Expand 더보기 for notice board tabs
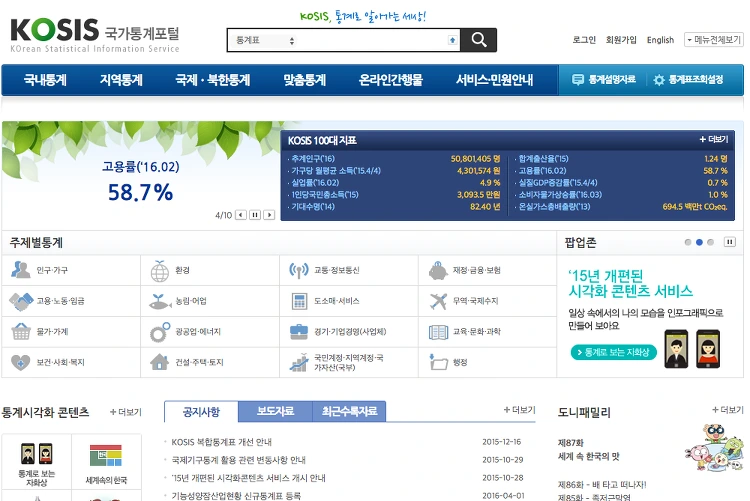This screenshot has width=750, height=501. tap(519, 410)
